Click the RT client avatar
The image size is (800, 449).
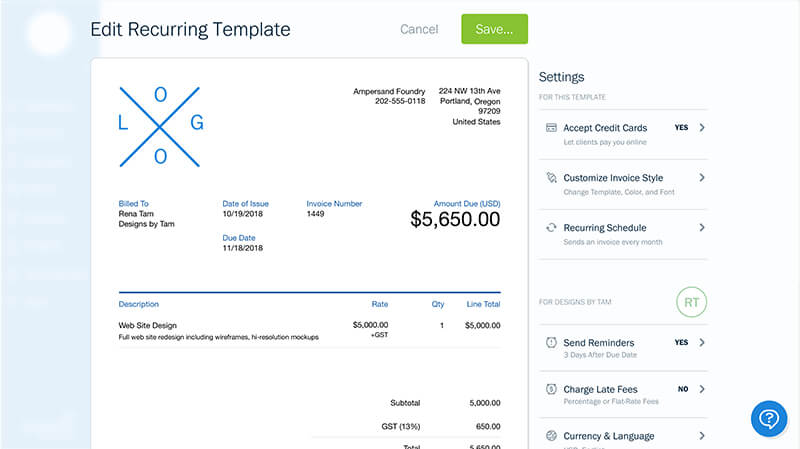(691, 302)
